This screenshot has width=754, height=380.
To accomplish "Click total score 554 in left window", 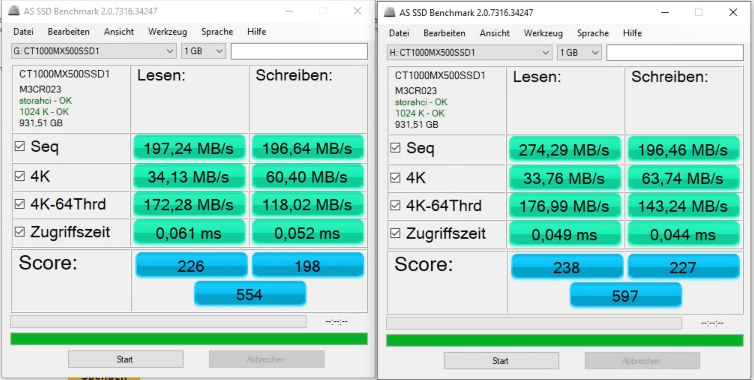I will pyautogui.click(x=250, y=294).
